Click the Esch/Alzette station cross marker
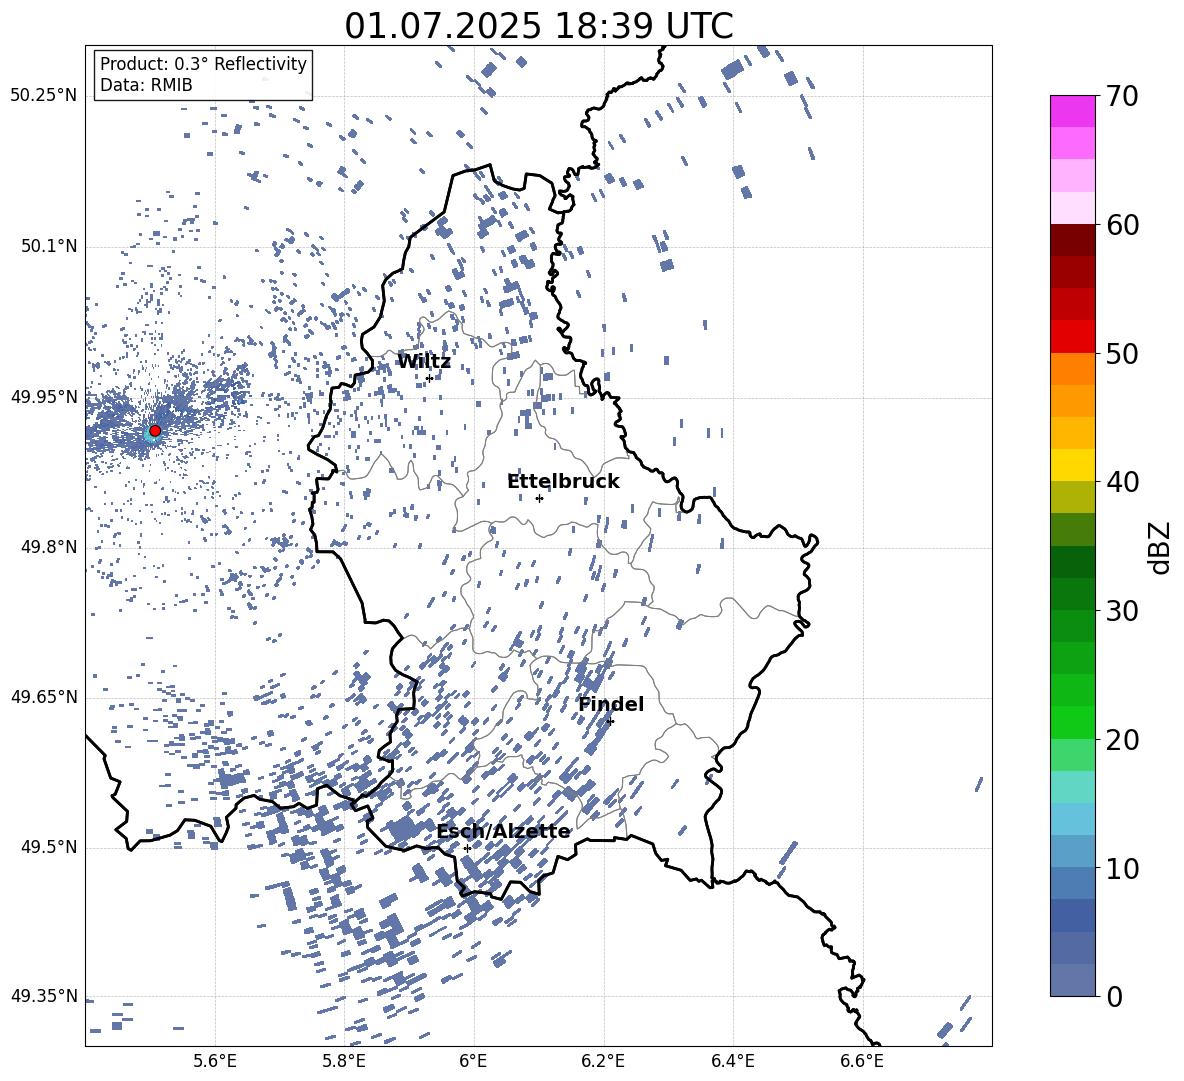1184x1081 pixels. click(x=467, y=848)
